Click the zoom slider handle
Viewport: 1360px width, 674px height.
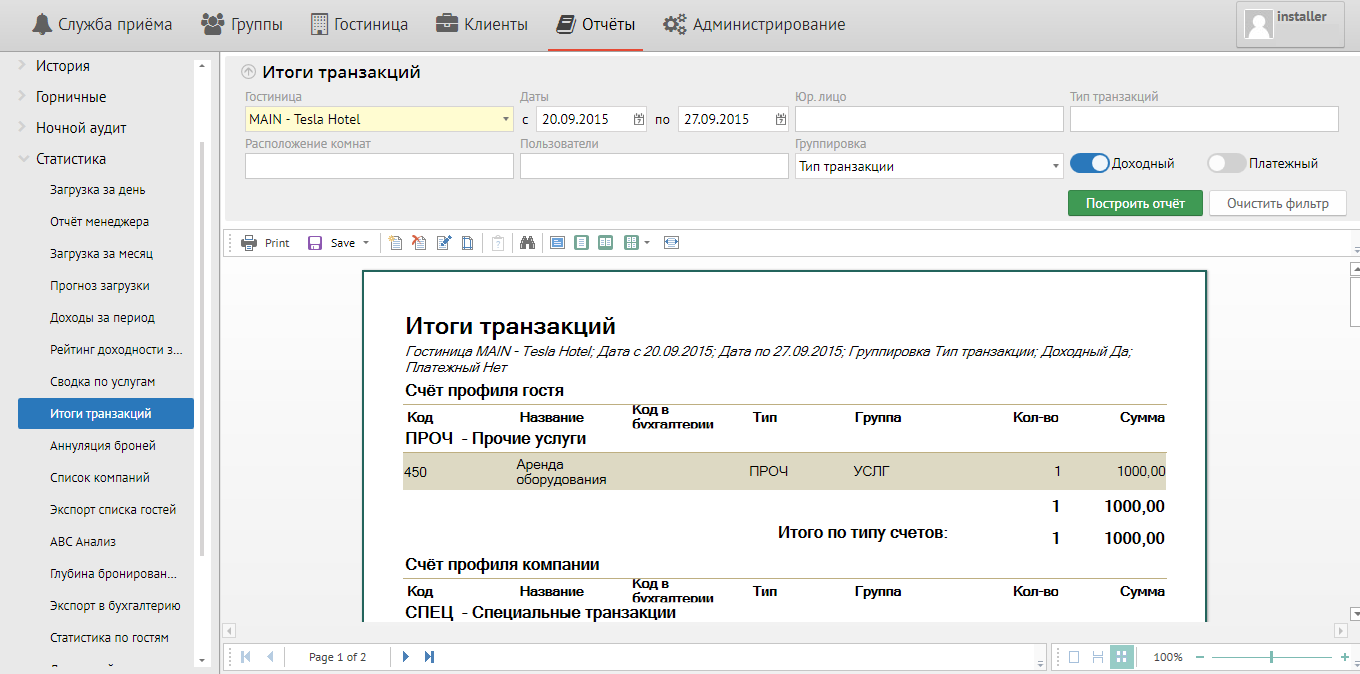click(1271, 657)
